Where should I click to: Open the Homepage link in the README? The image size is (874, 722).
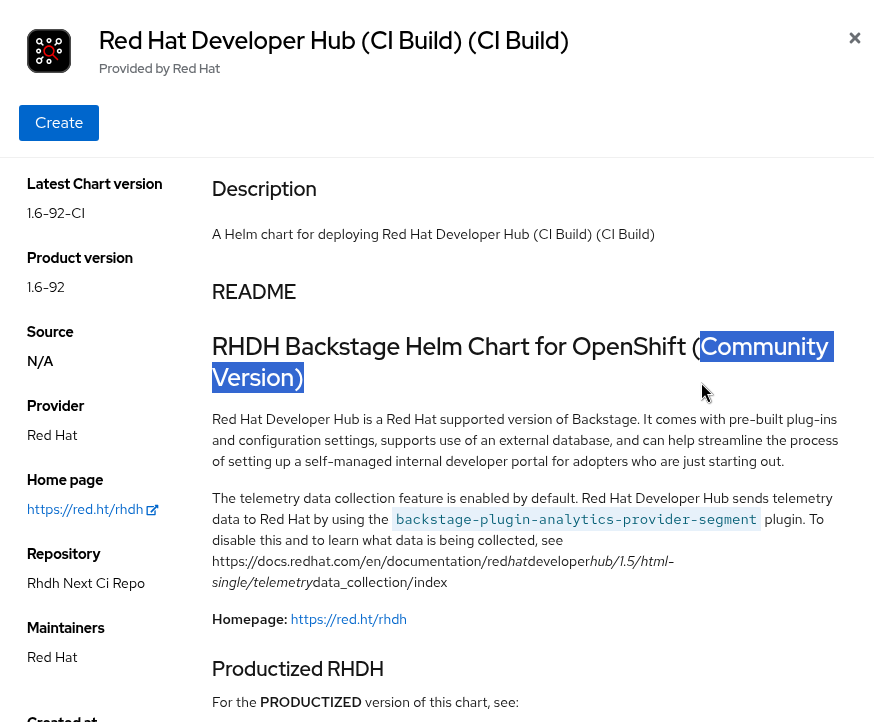click(x=348, y=619)
